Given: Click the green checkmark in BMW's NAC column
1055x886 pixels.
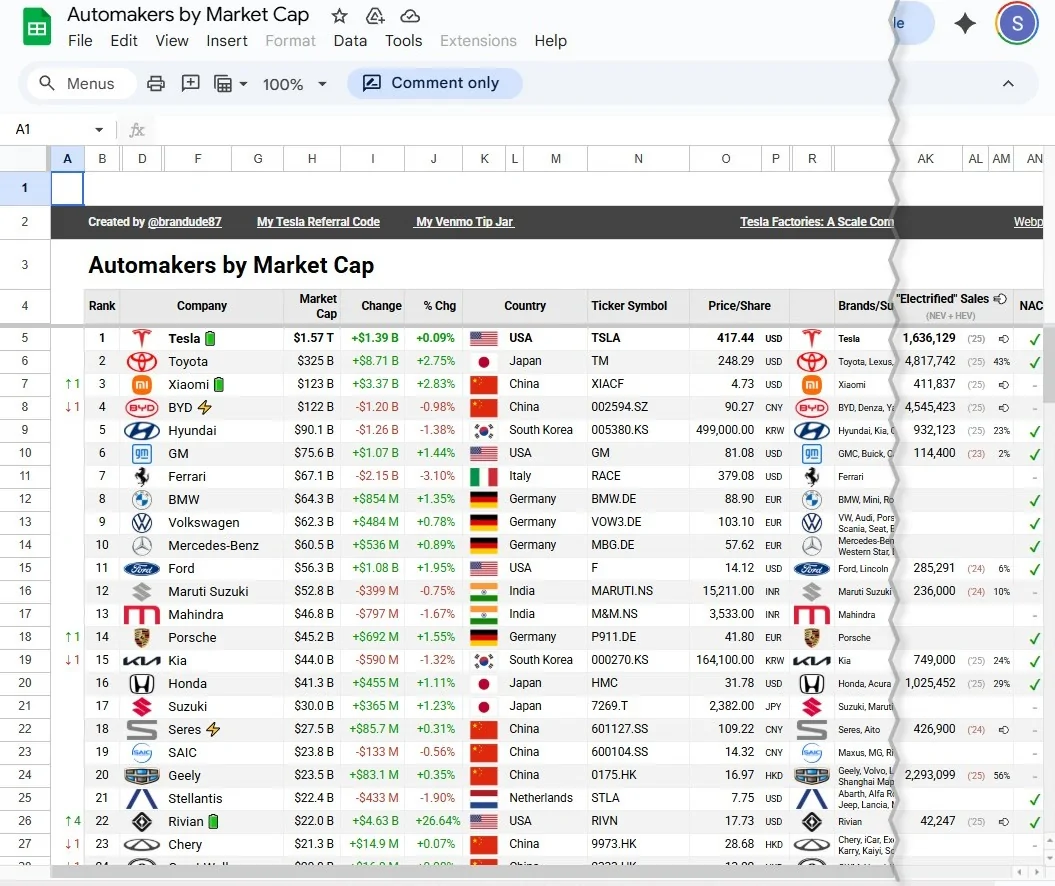Looking at the screenshot, I should click(x=1034, y=501).
